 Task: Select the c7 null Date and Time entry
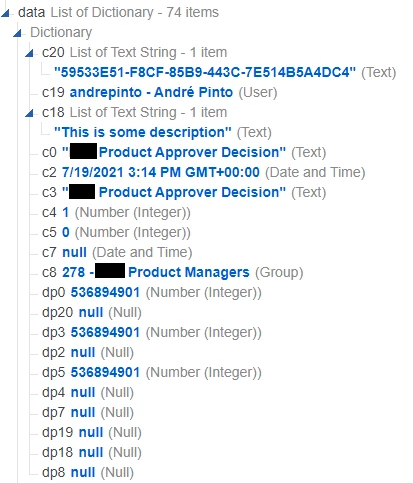click(x=117, y=252)
